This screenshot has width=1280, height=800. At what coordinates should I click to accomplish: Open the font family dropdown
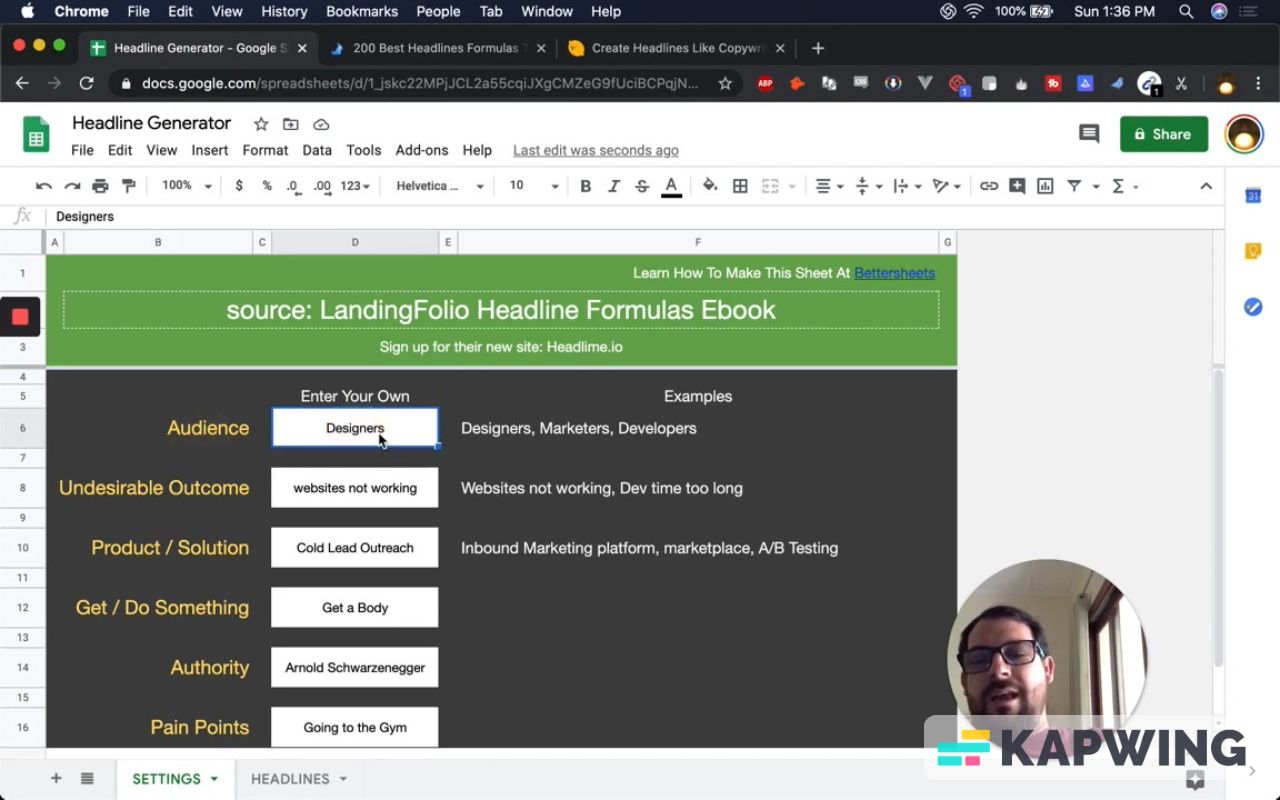pyautogui.click(x=440, y=186)
